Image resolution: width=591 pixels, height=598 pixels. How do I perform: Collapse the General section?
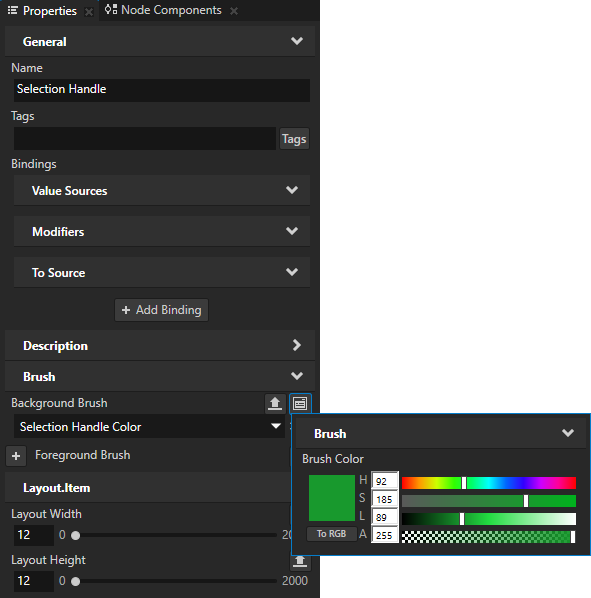(x=297, y=41)
